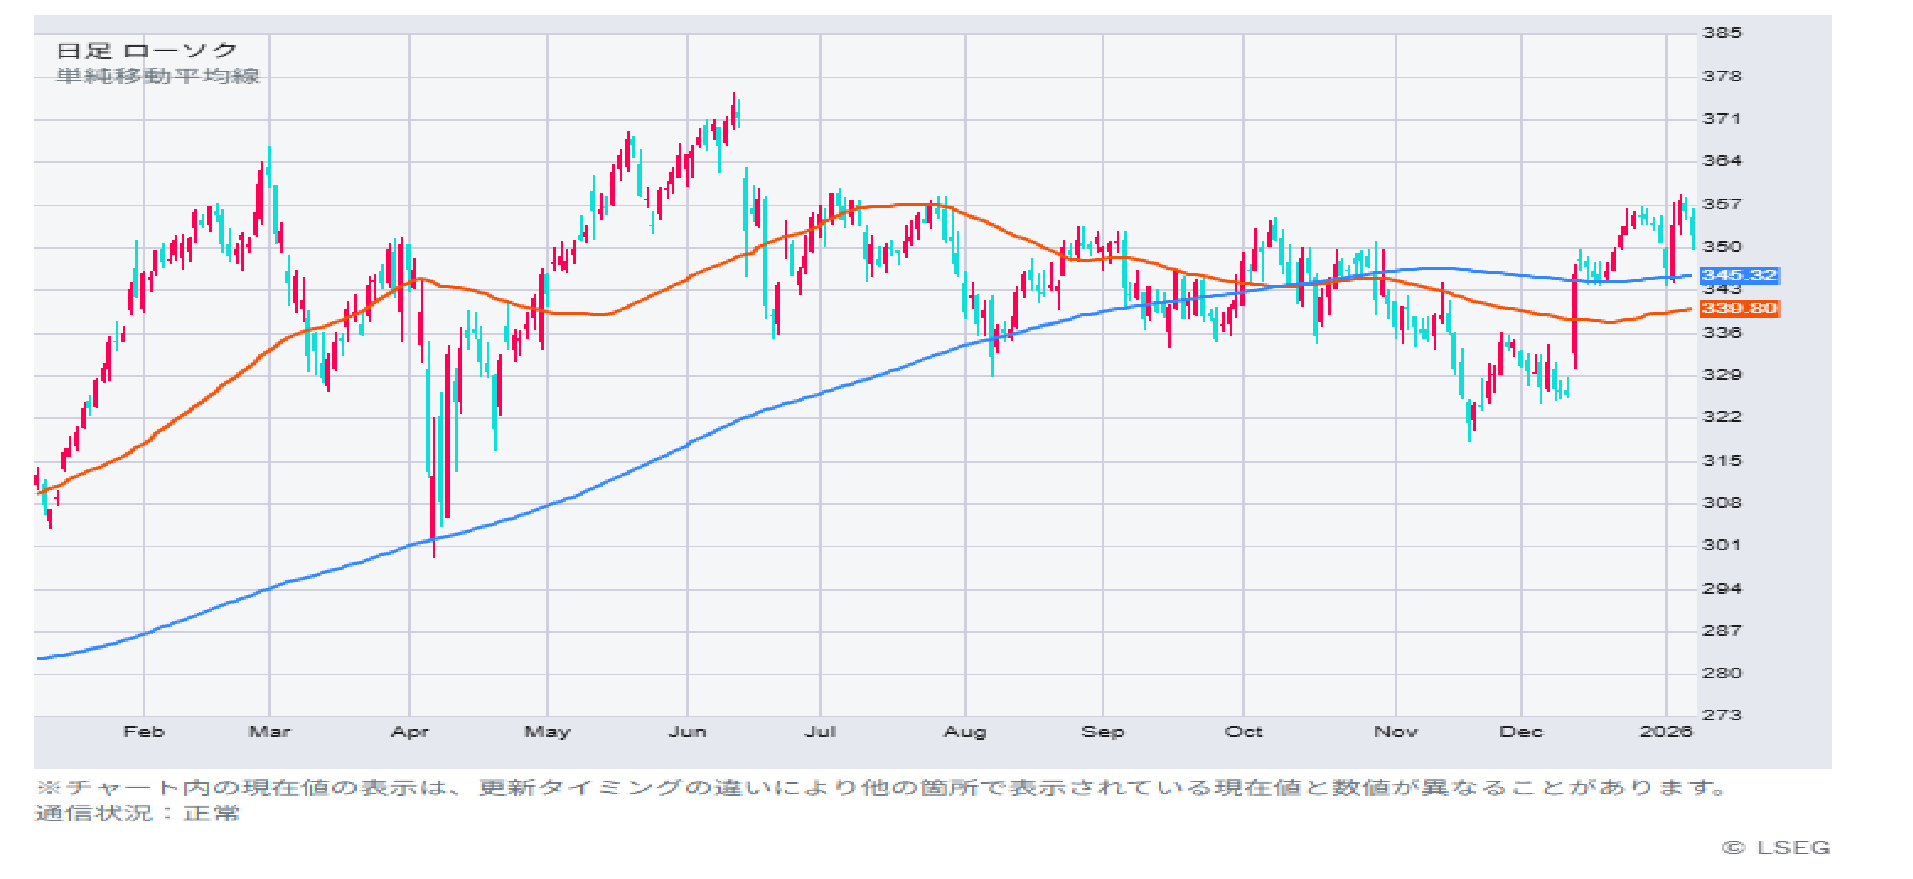The width and height of the screenshot is (1913, 879).
Task: Click the blue 345.32 moving average price tag
Action: tap(1739, 275)
